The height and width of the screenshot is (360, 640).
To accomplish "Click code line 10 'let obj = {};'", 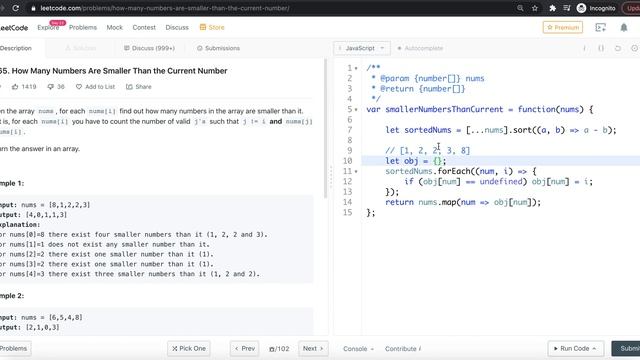I will 416,161.
